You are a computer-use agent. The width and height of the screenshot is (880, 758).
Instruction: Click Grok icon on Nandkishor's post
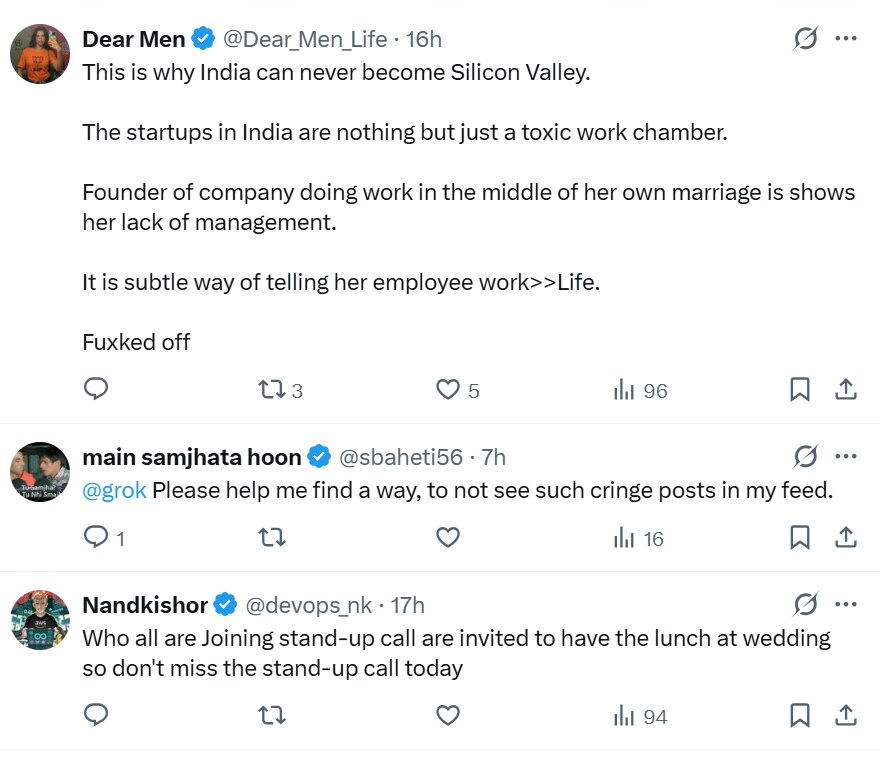click(x=805, y=605)
